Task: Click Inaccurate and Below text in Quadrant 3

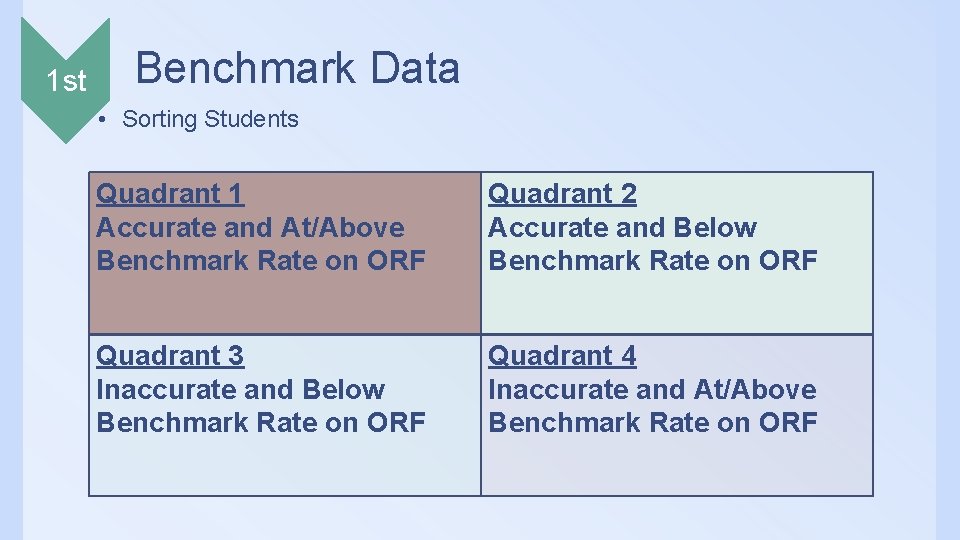Action: tap(241, 389)
